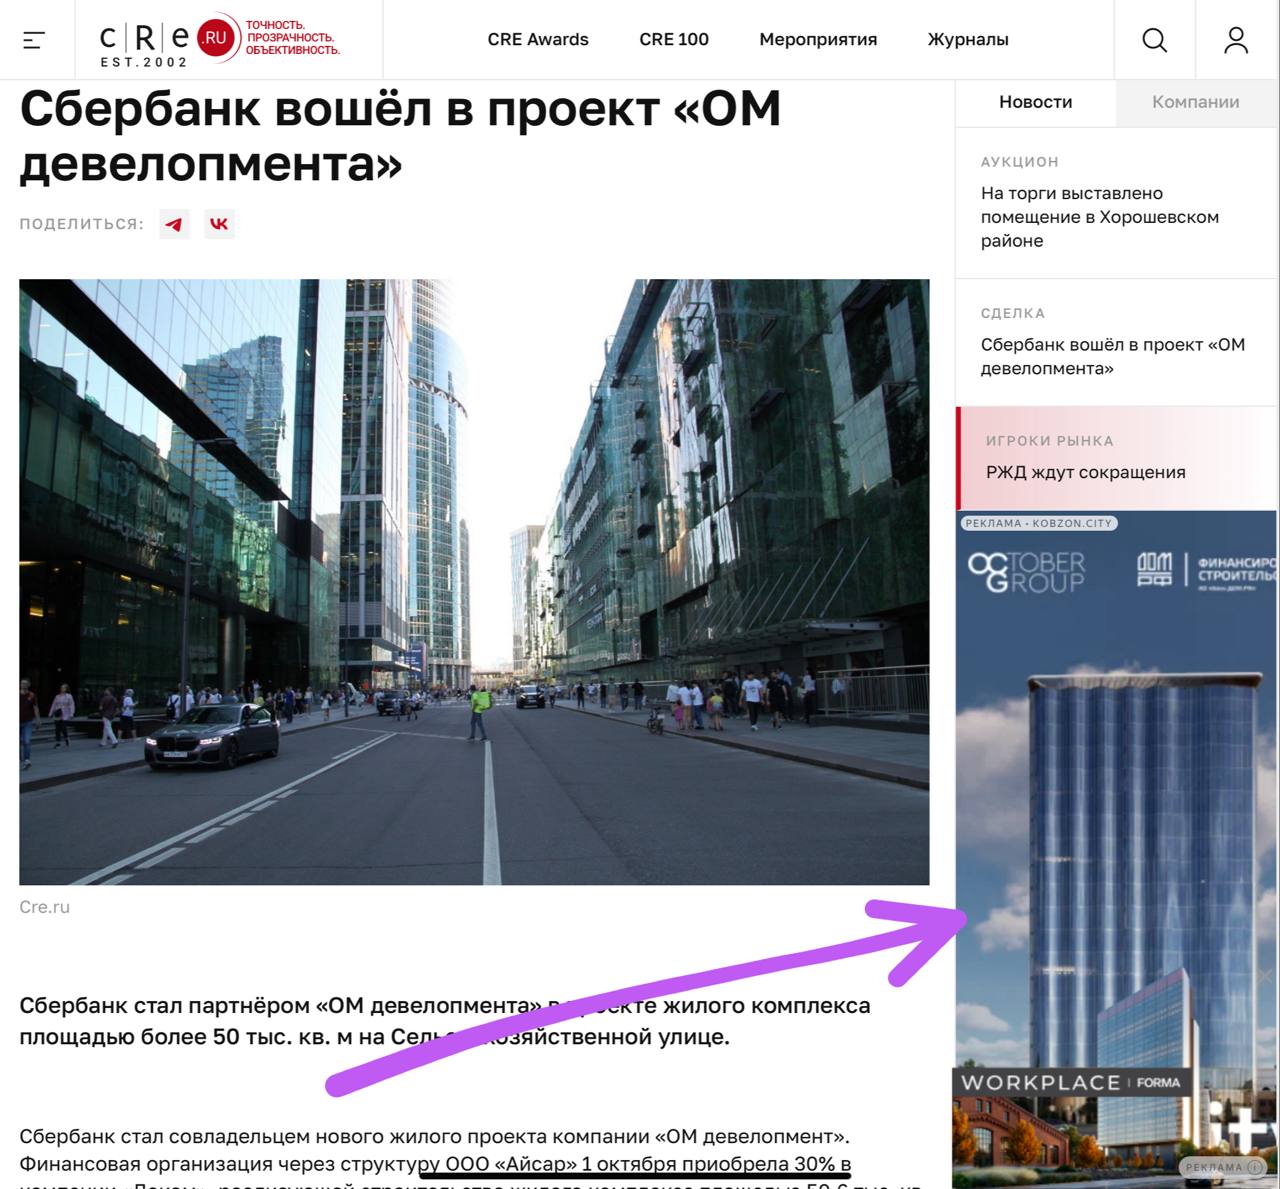The image size is (1280, 1189).
Task: Open the hamburger navigation menu
Action: pos(34,40)
